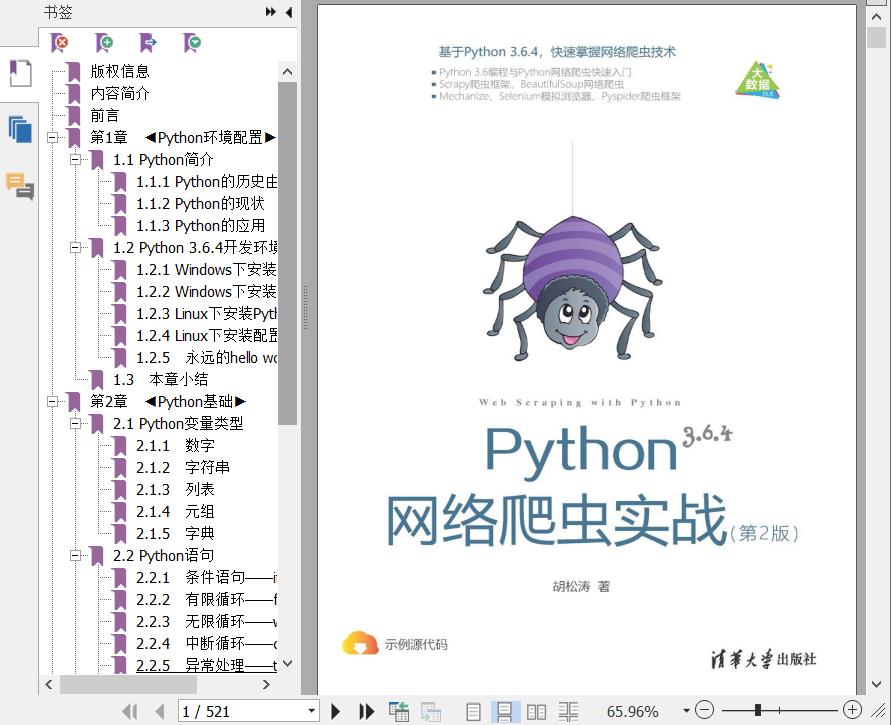
Task: Jump to bookmark 1.1.1 Python的历史
Action: (207, 182)
